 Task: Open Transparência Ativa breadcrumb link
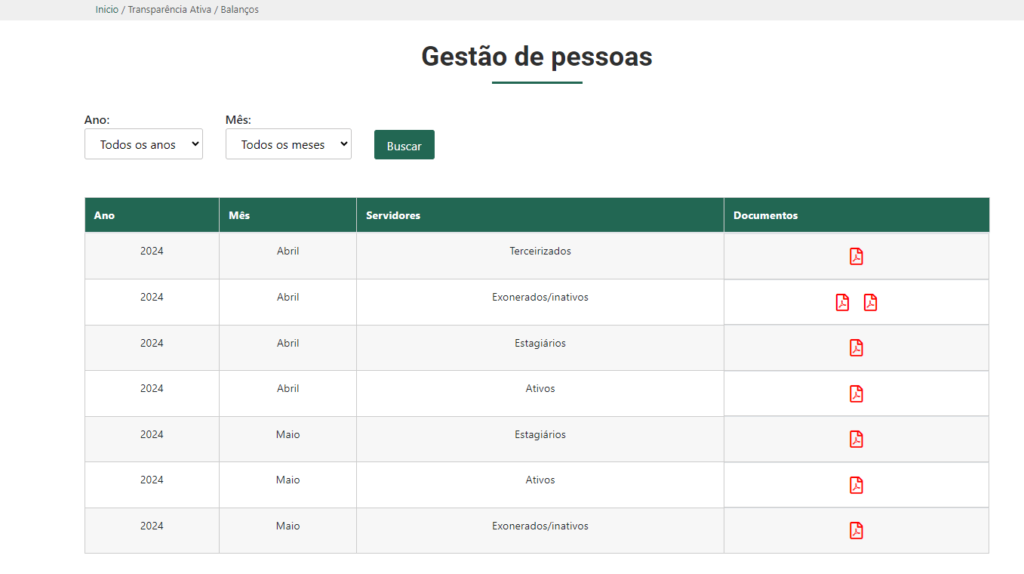[x=169, y=9]
